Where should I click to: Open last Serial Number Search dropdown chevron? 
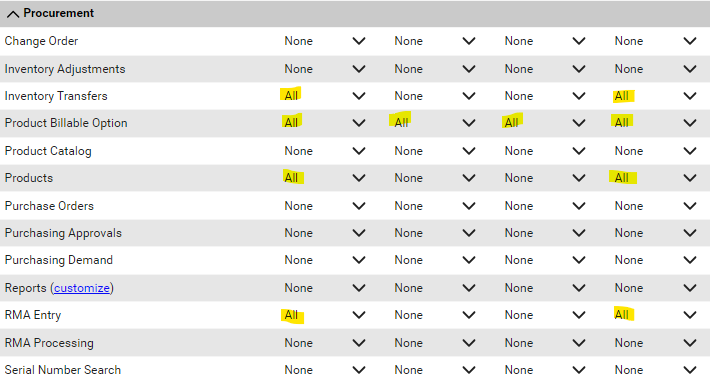pos(690,370)
